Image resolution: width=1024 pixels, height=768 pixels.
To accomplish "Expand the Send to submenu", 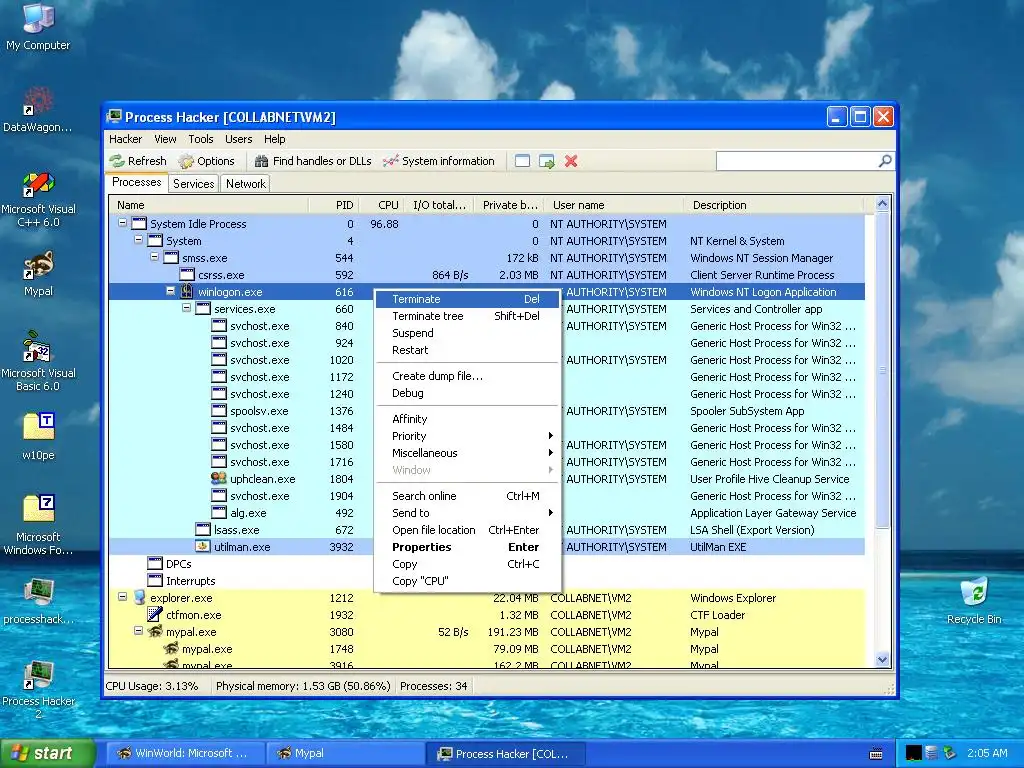I will [x=468, y=513].
